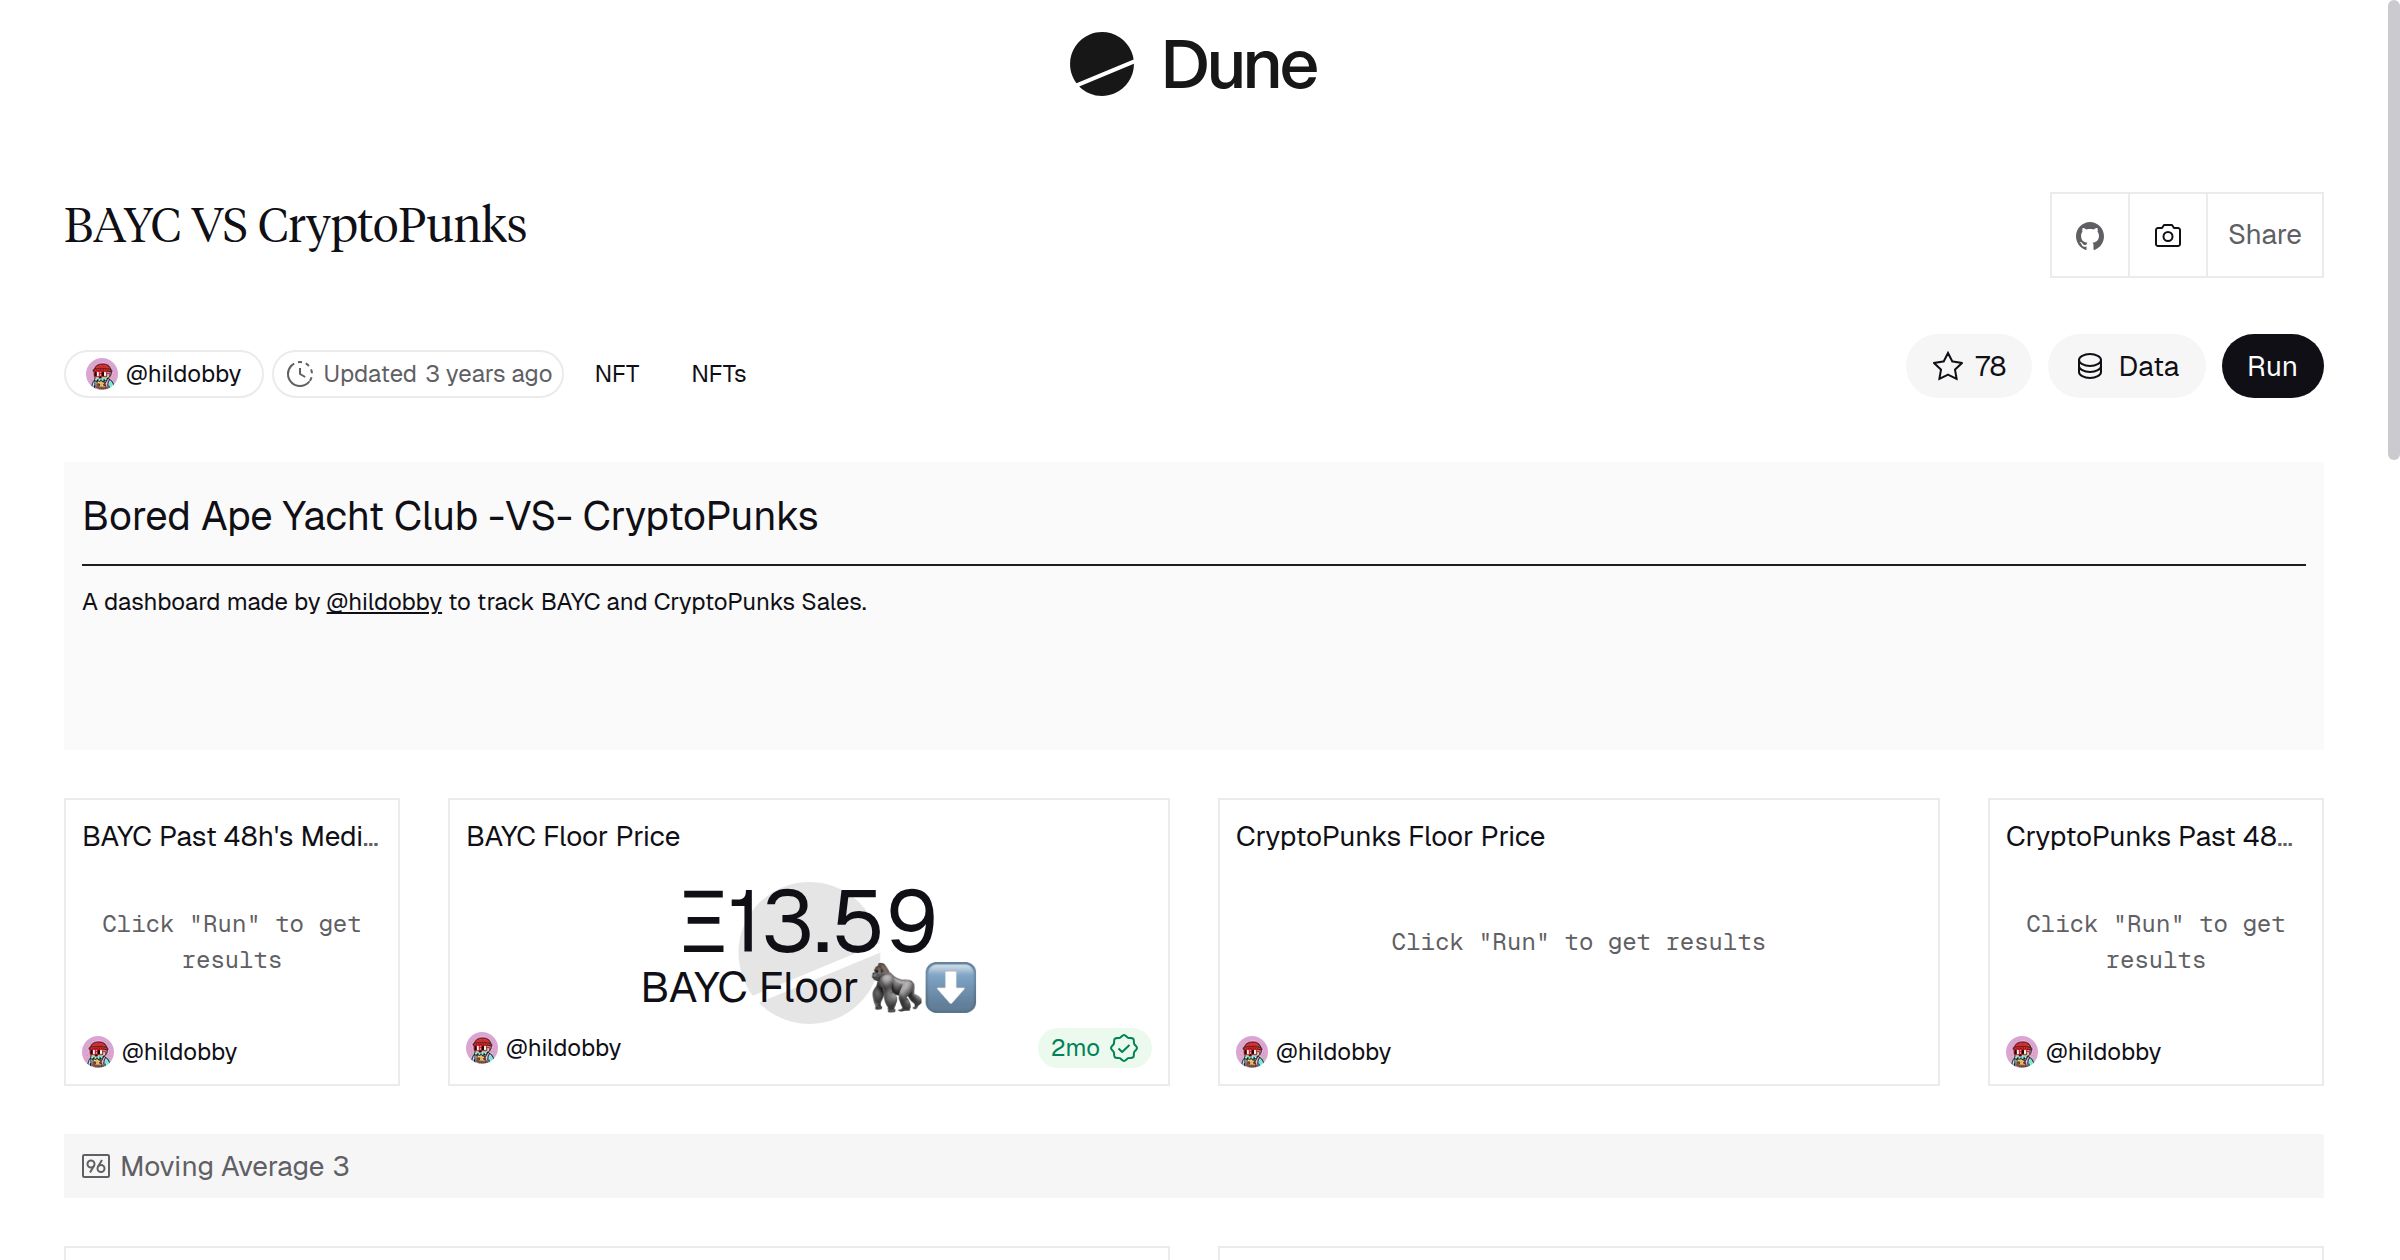This screenshot has height=1260, width=2400.
Task: Open @hildobby link in dashboard description
Action: pyautogui.click(x=384, y=602)
